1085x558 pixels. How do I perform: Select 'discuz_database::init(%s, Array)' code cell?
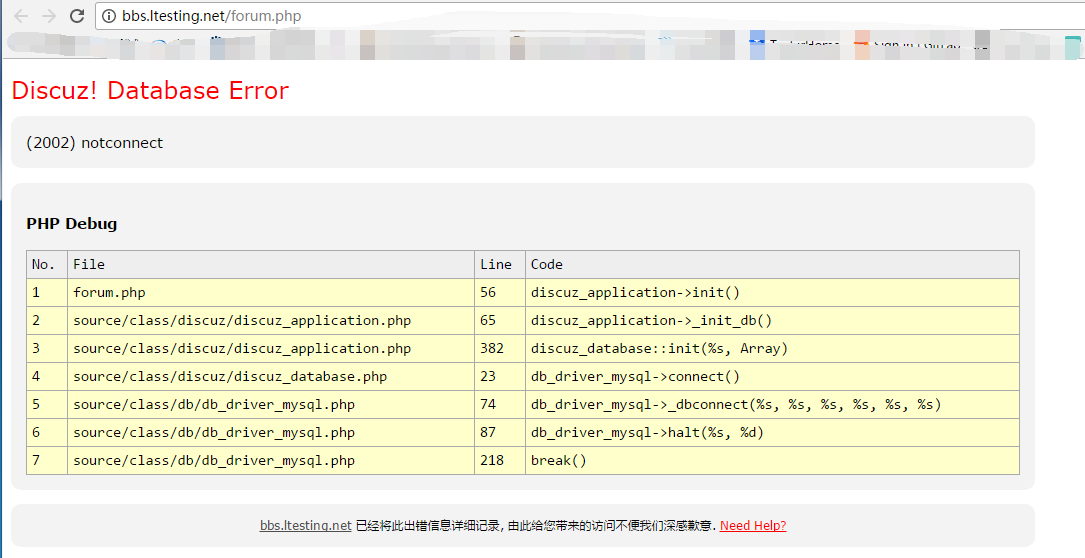click(772, 348)
